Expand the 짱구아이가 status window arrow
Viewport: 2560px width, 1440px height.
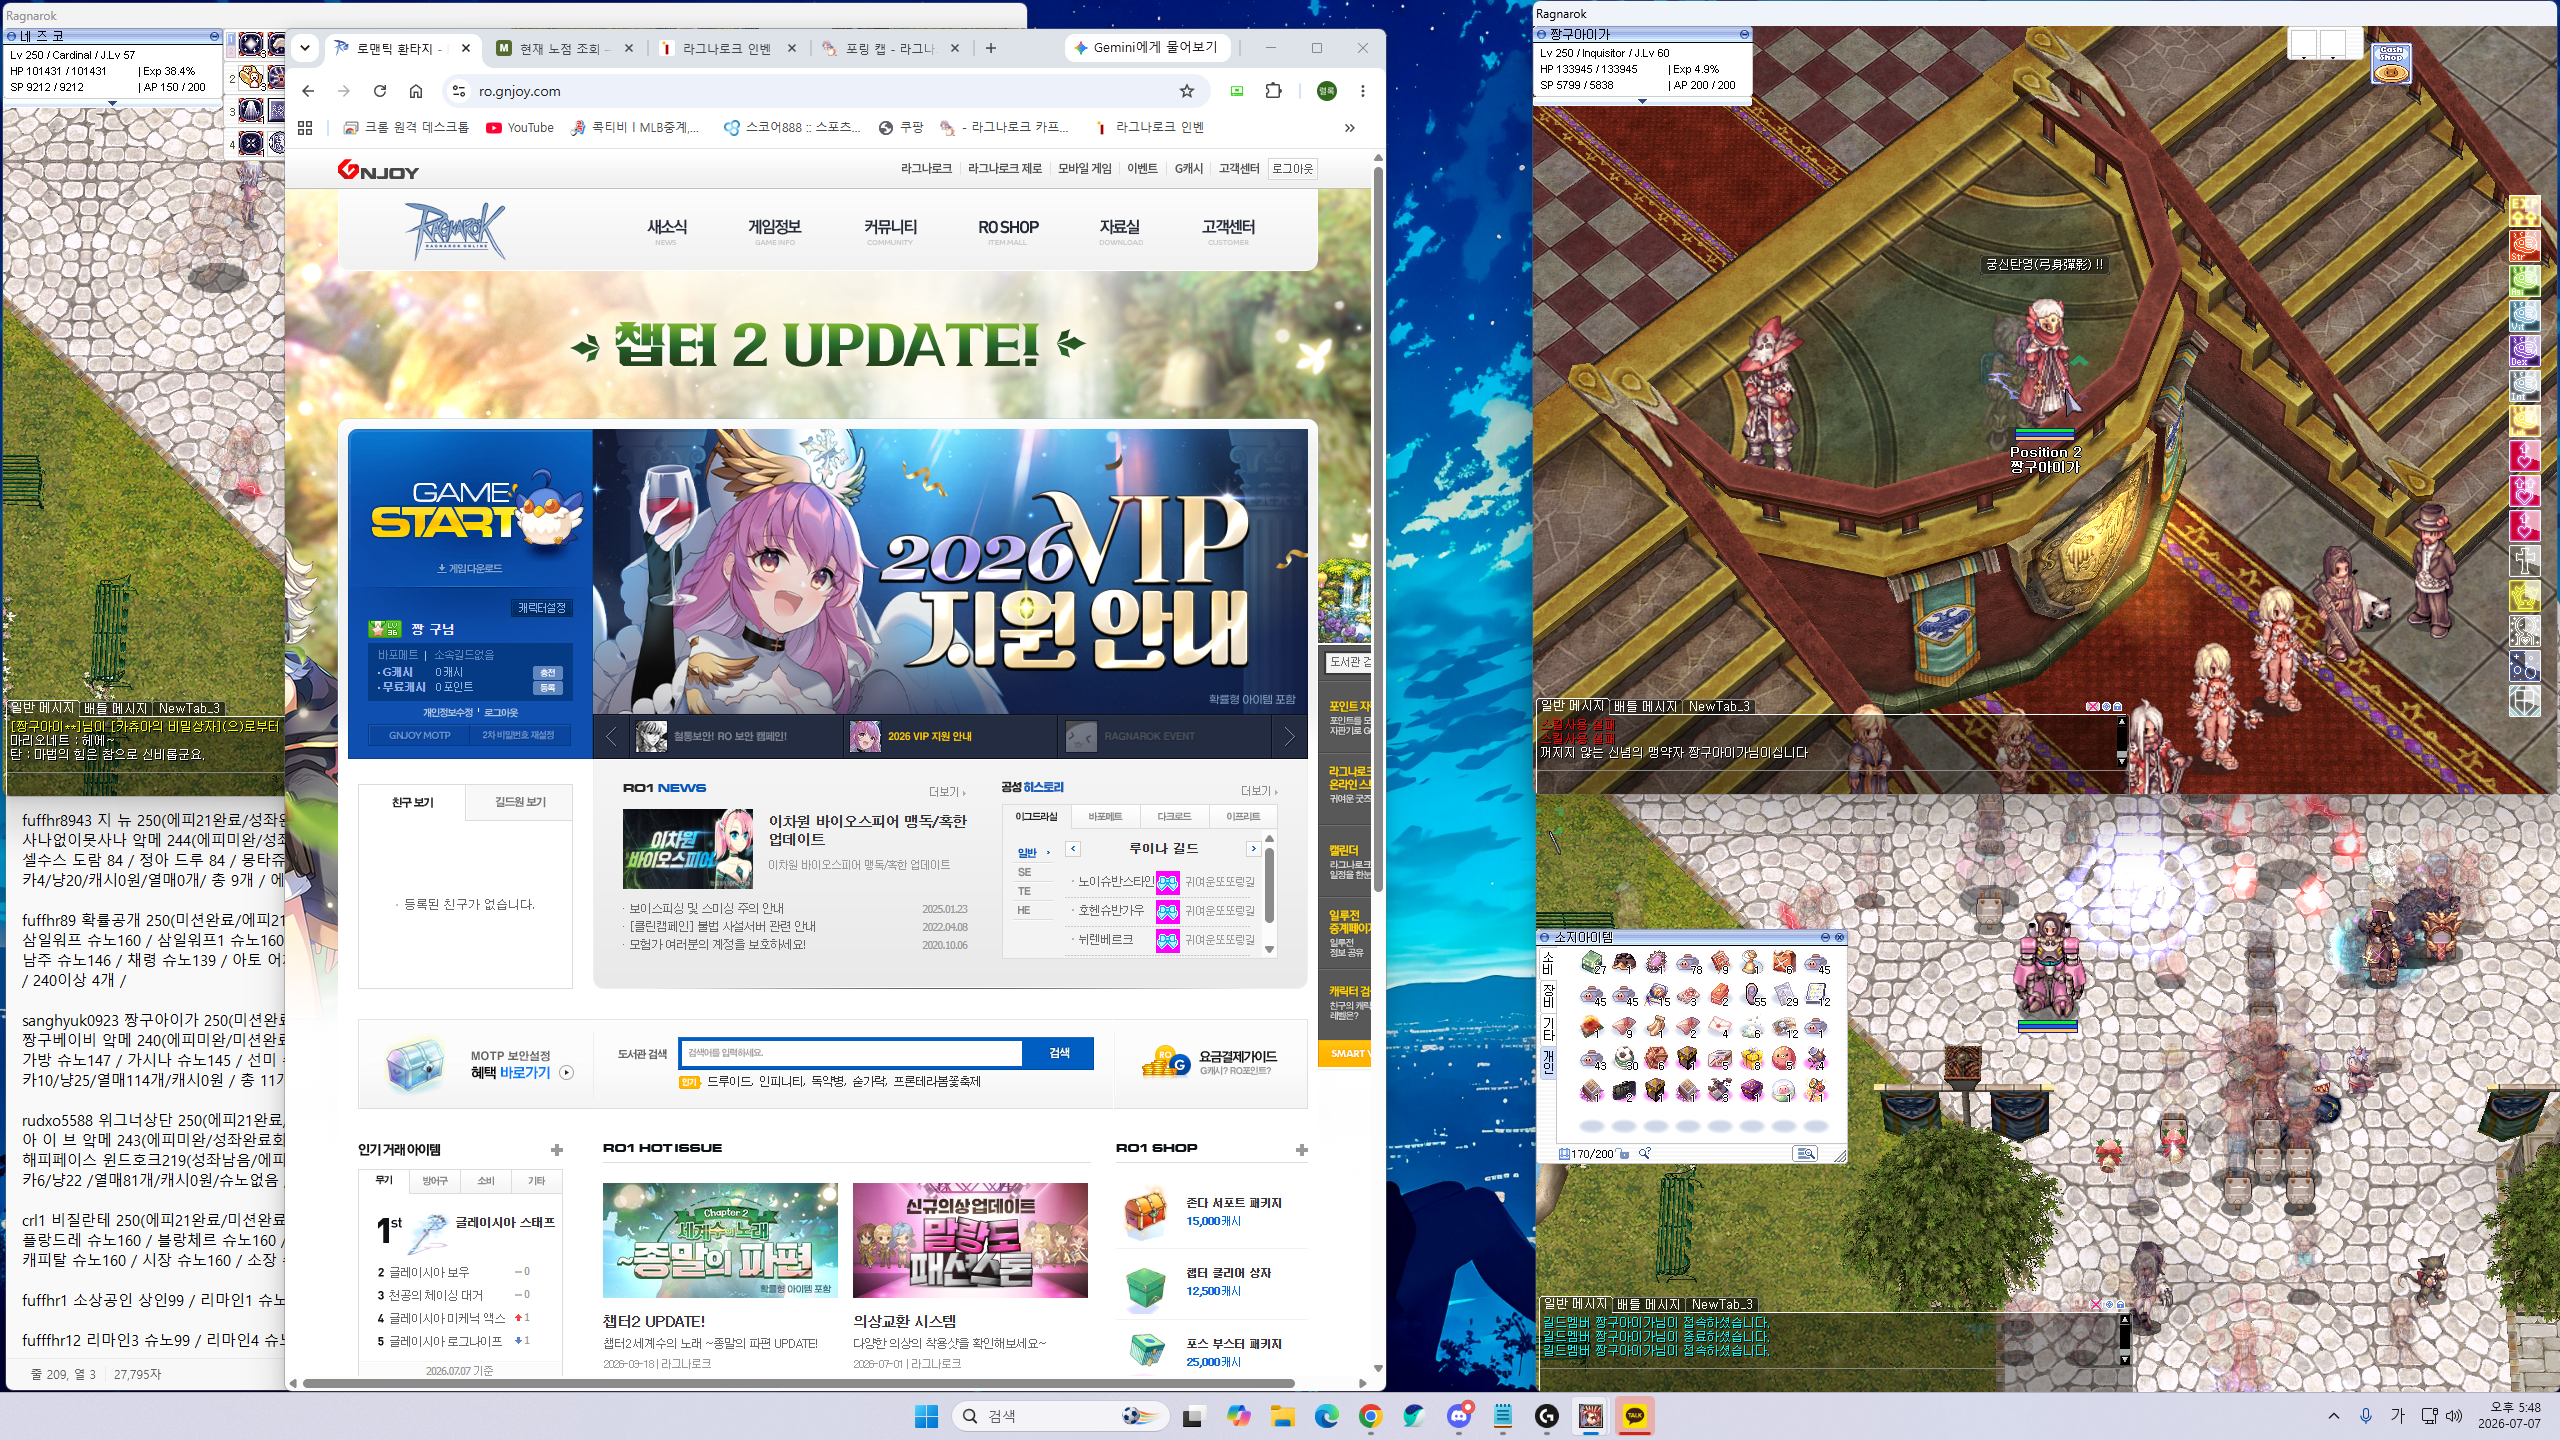point(1642,101)
